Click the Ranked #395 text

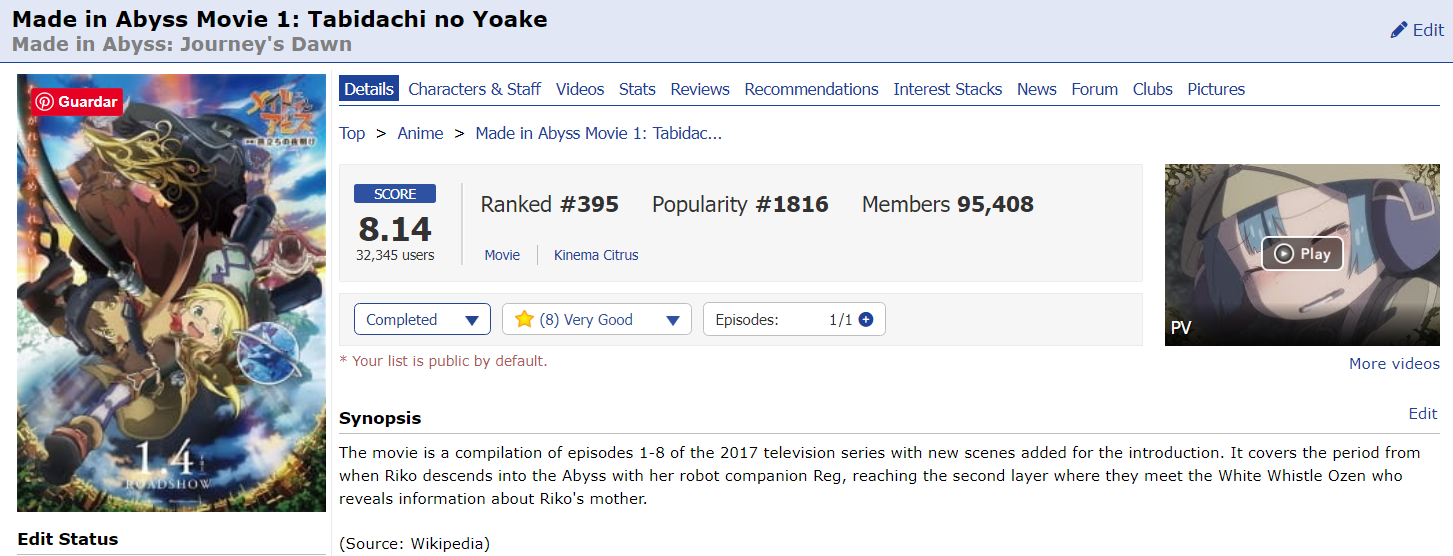(549, 205)
